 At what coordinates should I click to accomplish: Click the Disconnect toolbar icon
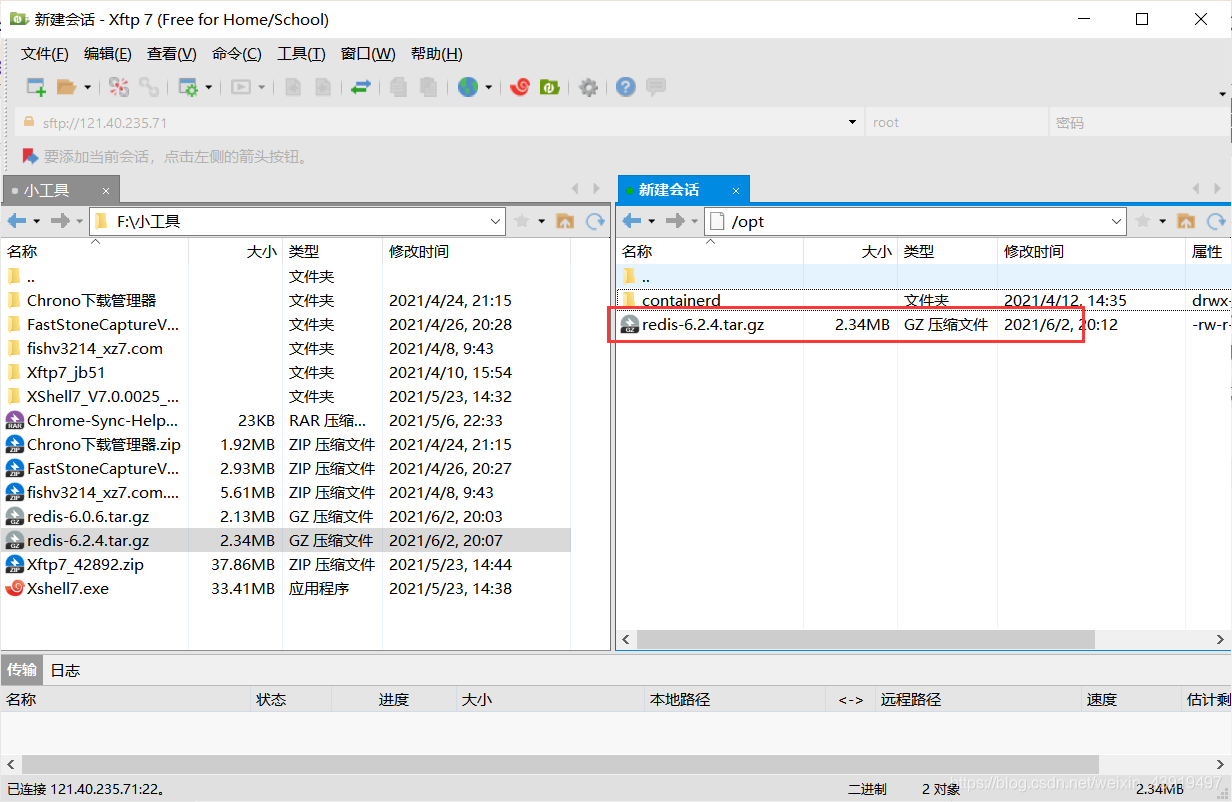[119, 87]
